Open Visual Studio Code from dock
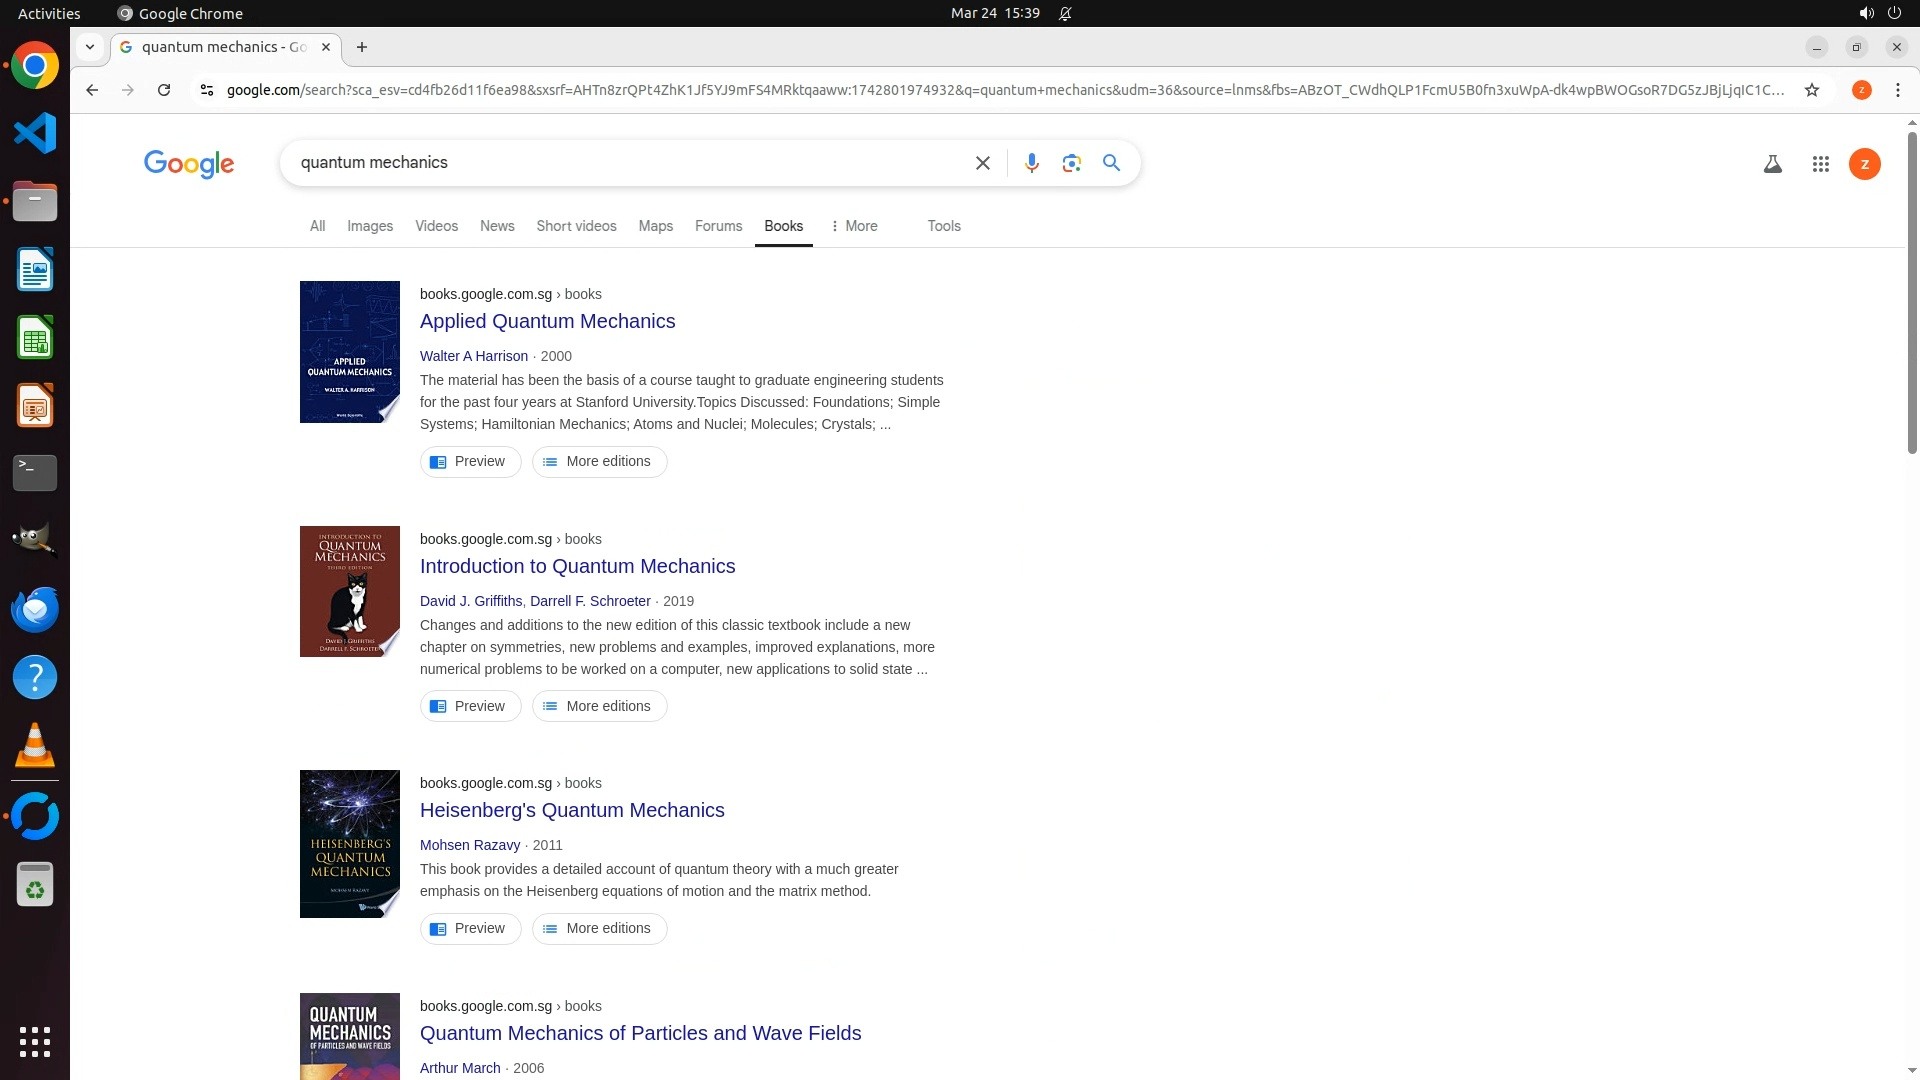The width and height of the screenshot is (1920, 1080). tap(35, 133)
